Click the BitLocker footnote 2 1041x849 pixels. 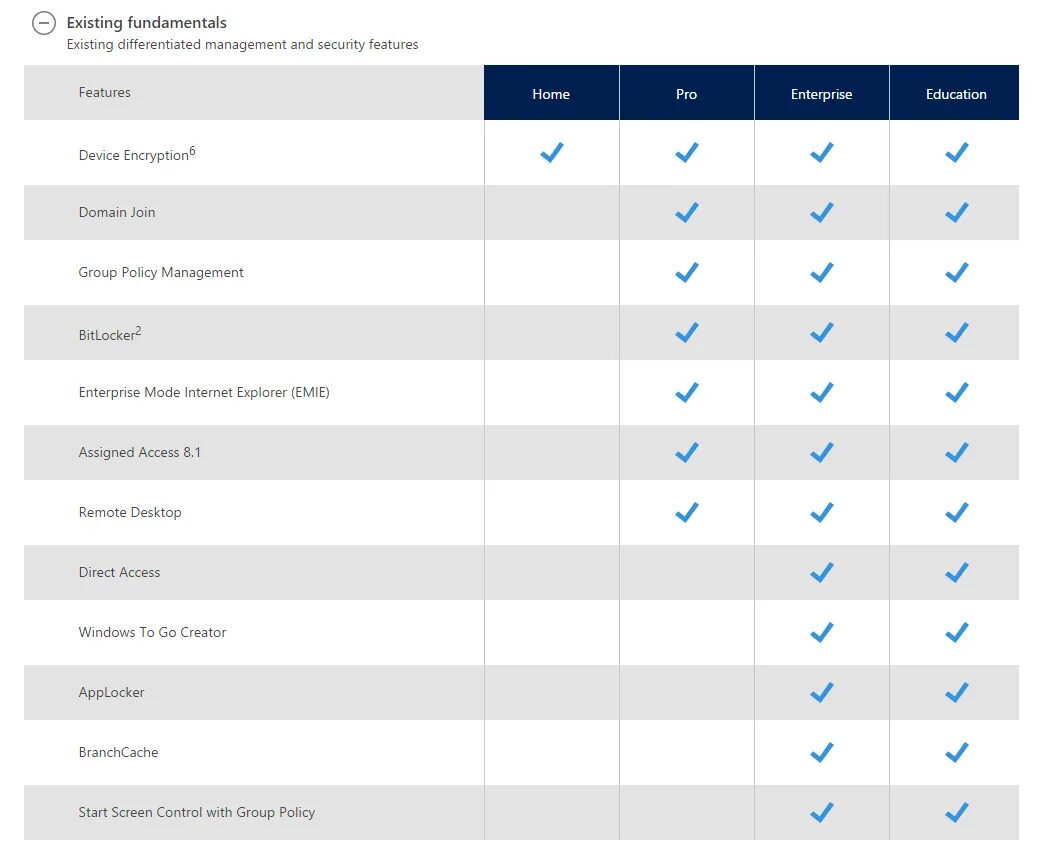point(138,331)
